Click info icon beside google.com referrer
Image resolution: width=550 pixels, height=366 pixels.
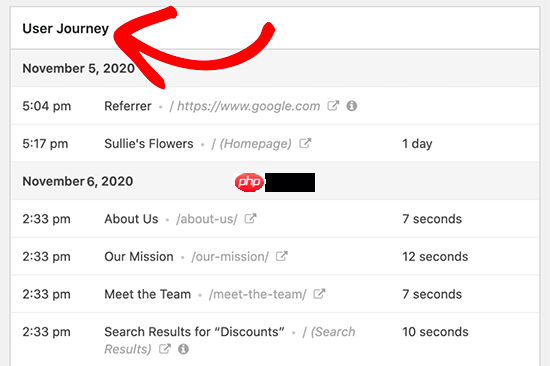pyautogui.click(x=352, y=106)
